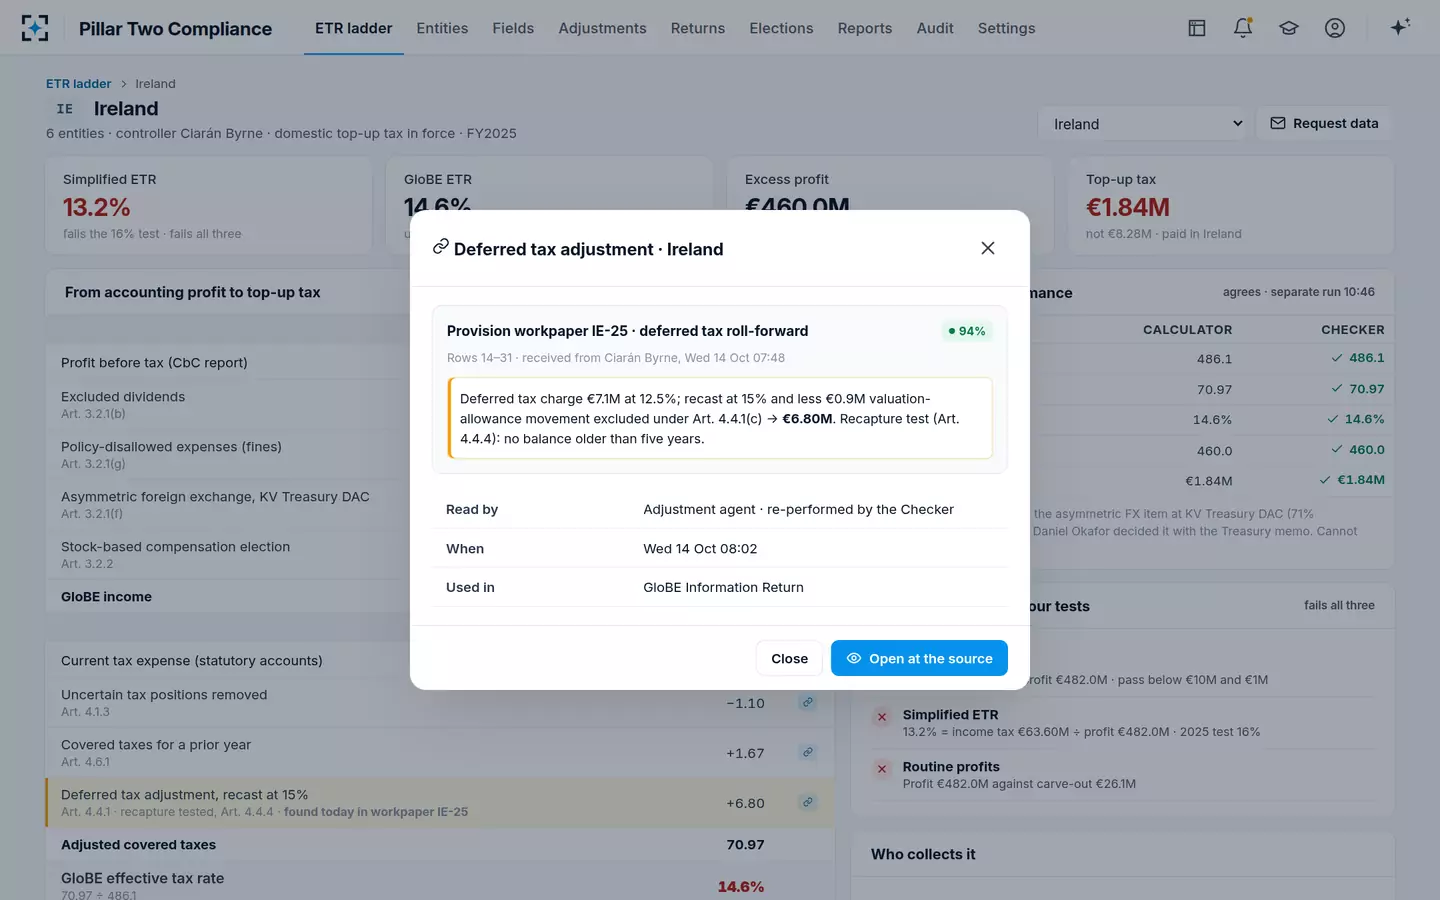
Task: Click Open at the source button
Action: (x=919, y=658)
